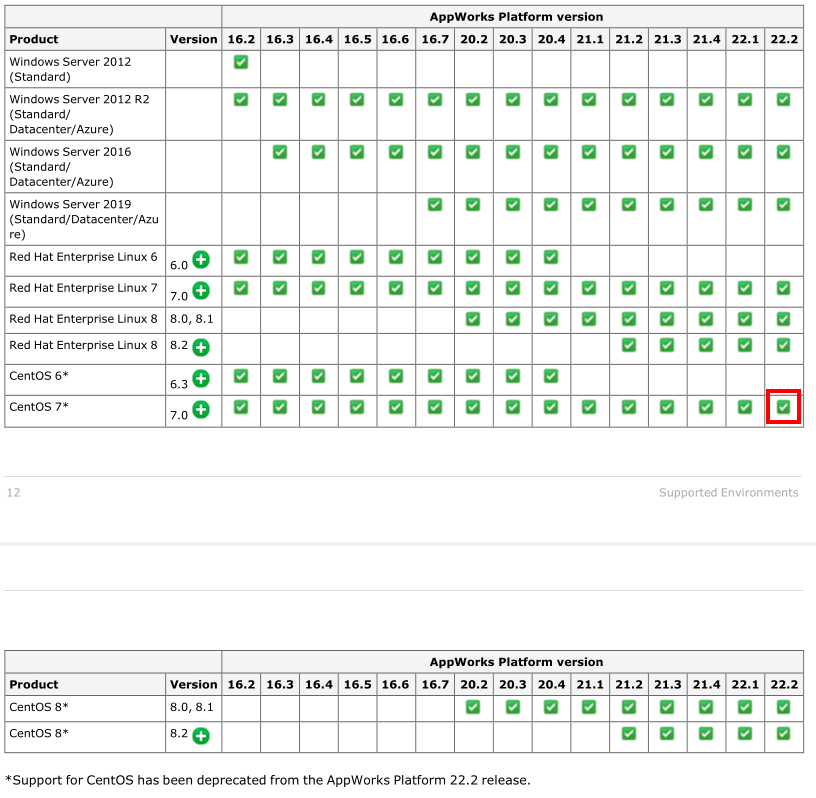Click Windows Server 2012 (Standard) checkmark under 16.2
Image resolution: width=816 pixels, height=798 pixels.
click(x=241, y=62)
